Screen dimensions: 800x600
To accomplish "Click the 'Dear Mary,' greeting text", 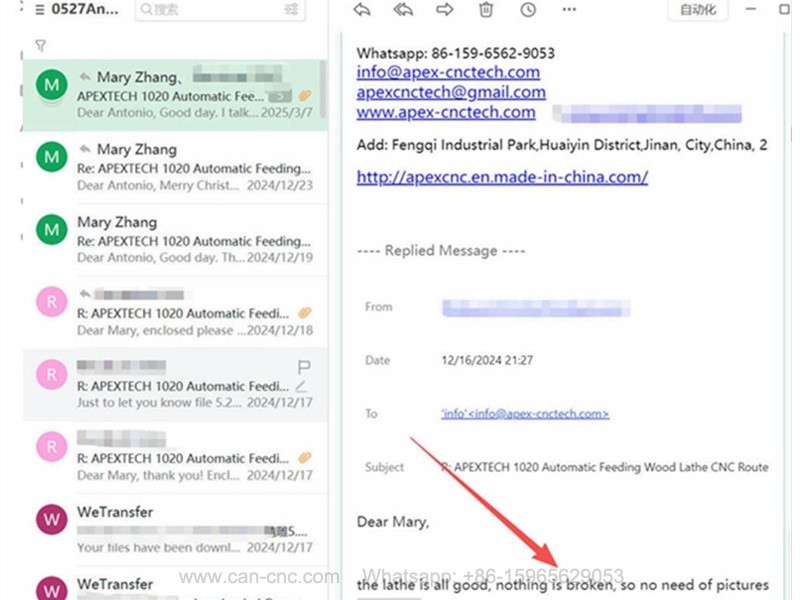I will (x=393, y=522).
